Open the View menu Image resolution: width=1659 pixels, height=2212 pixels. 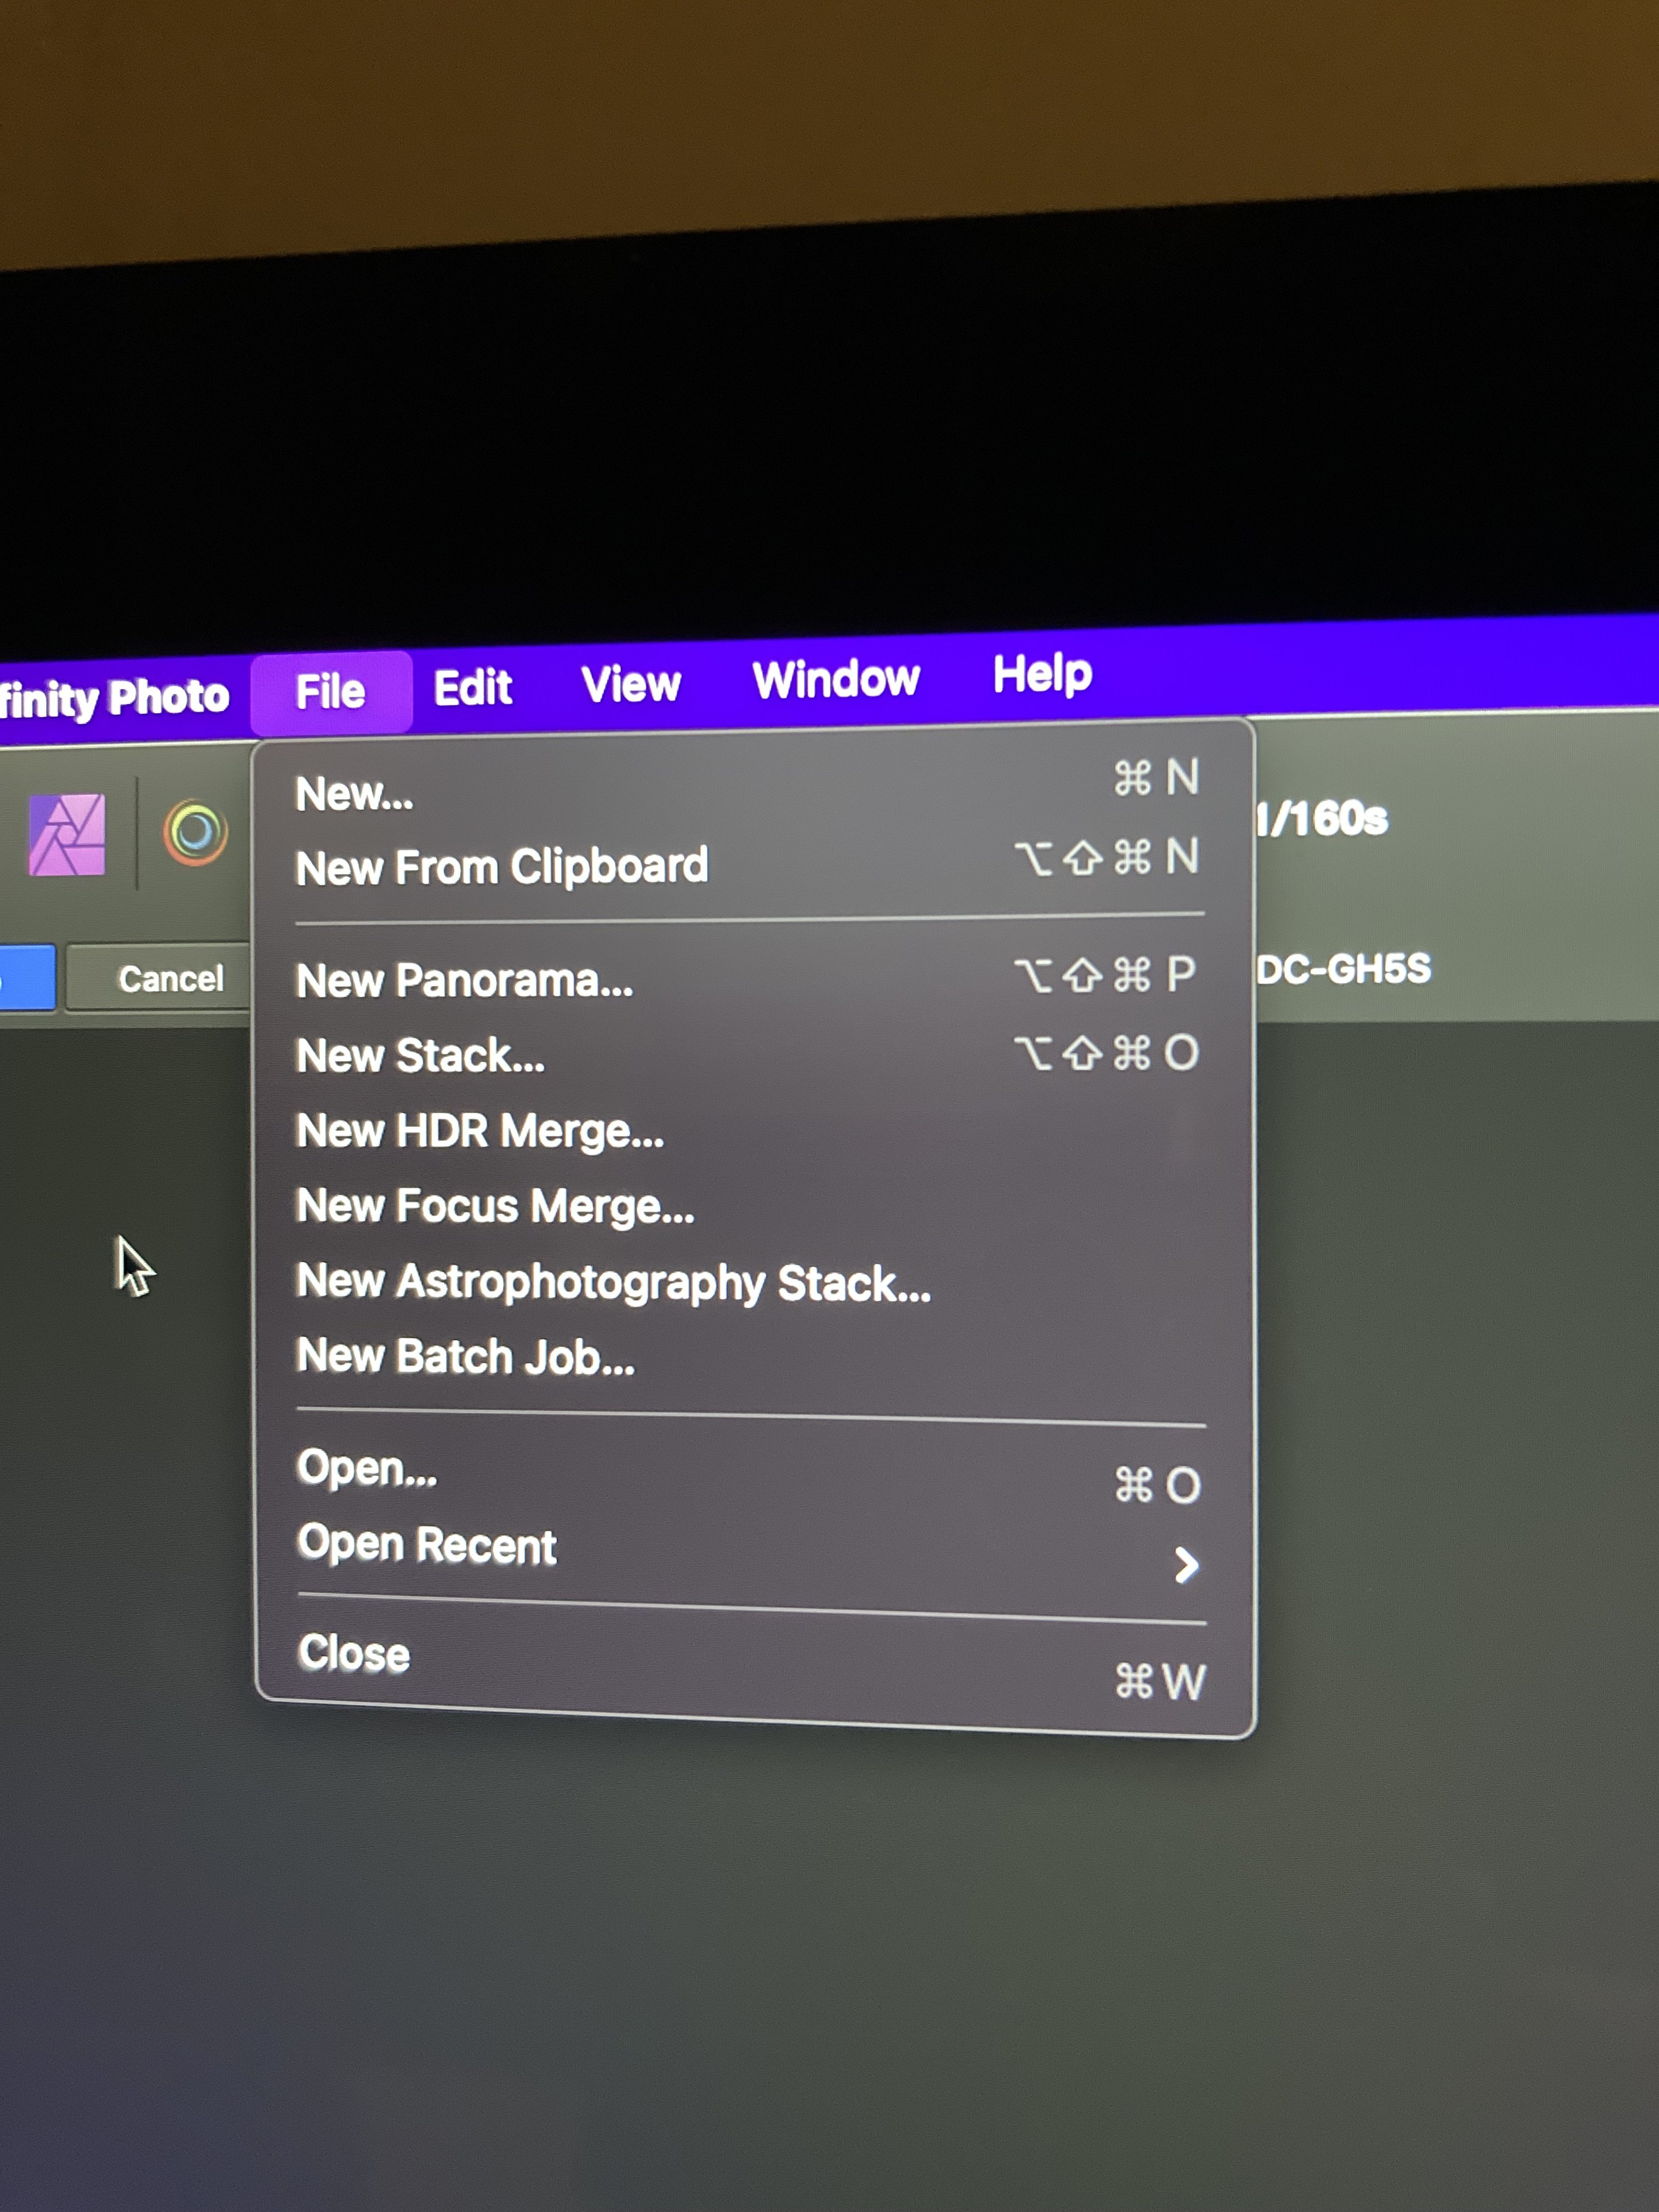point(631,685)
